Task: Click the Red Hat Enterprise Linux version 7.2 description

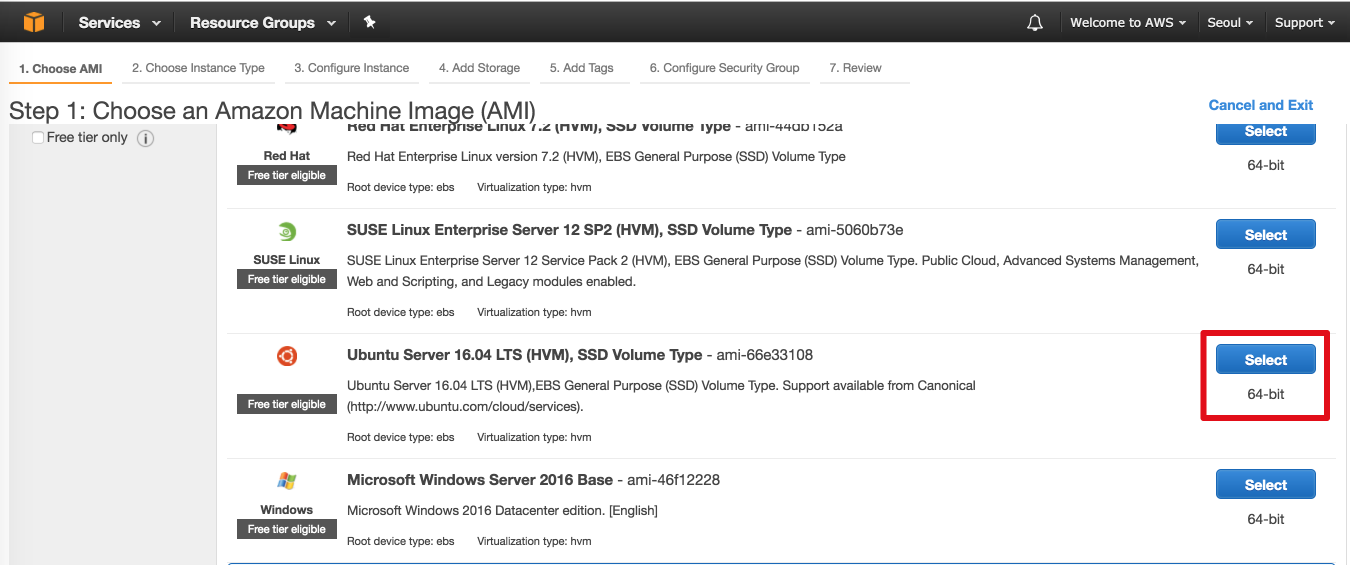Action: [x=596, y=156]
